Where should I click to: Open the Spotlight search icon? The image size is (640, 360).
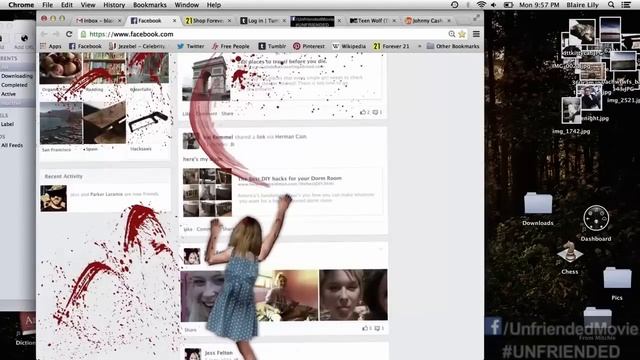[611, 5]
